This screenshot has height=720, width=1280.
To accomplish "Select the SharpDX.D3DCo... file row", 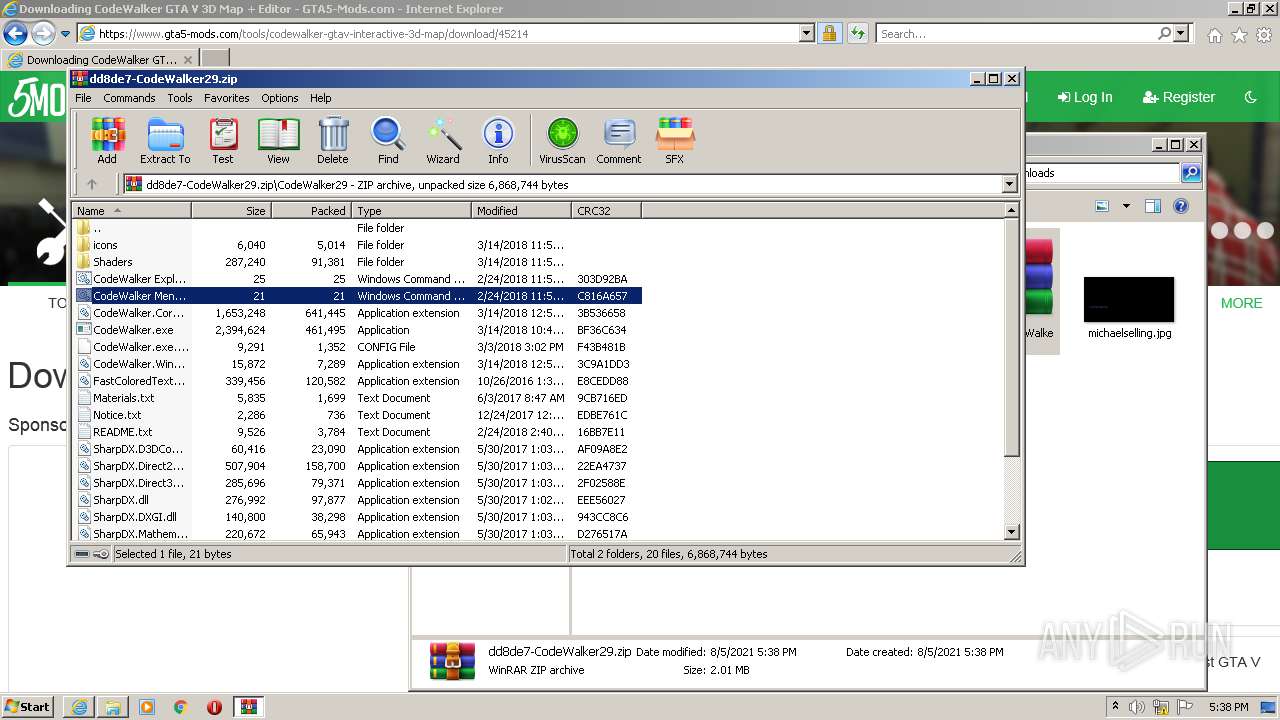I will pos(357,449).
